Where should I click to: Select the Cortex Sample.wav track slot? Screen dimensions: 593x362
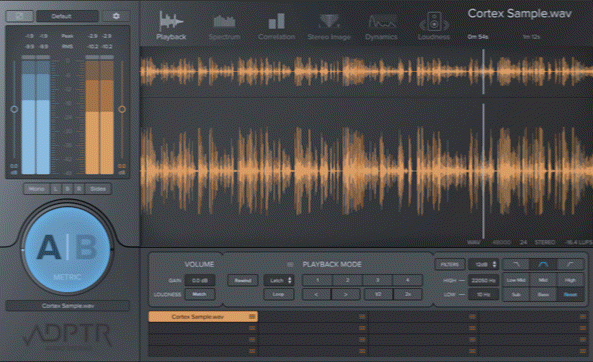click(203, 317)
